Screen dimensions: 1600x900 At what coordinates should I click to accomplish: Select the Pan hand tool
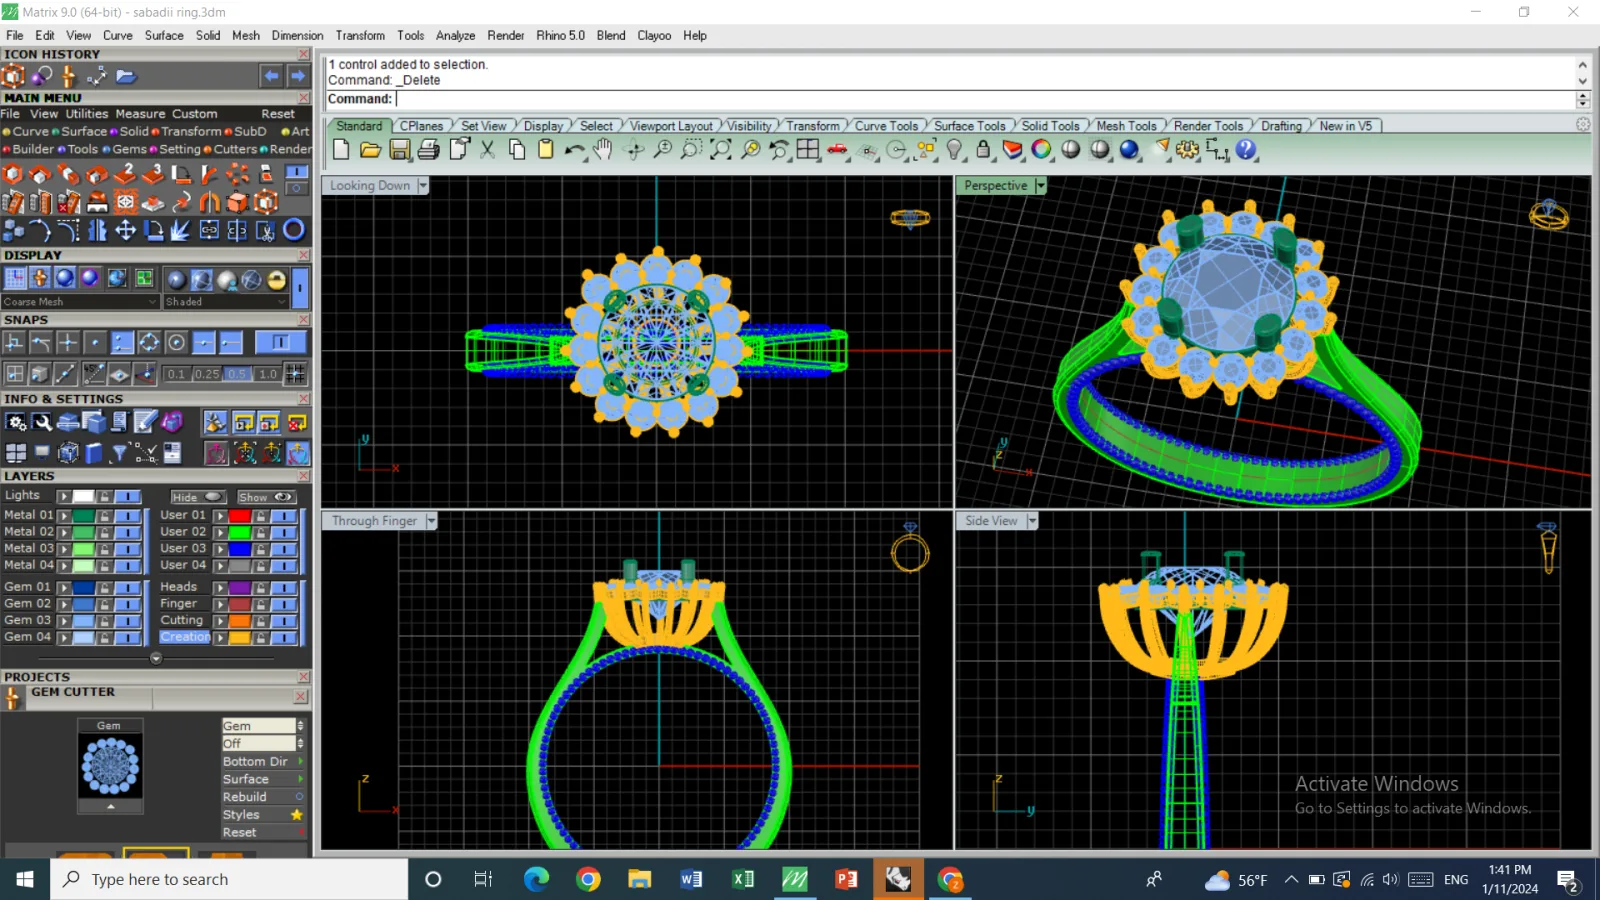coord(603,150)
